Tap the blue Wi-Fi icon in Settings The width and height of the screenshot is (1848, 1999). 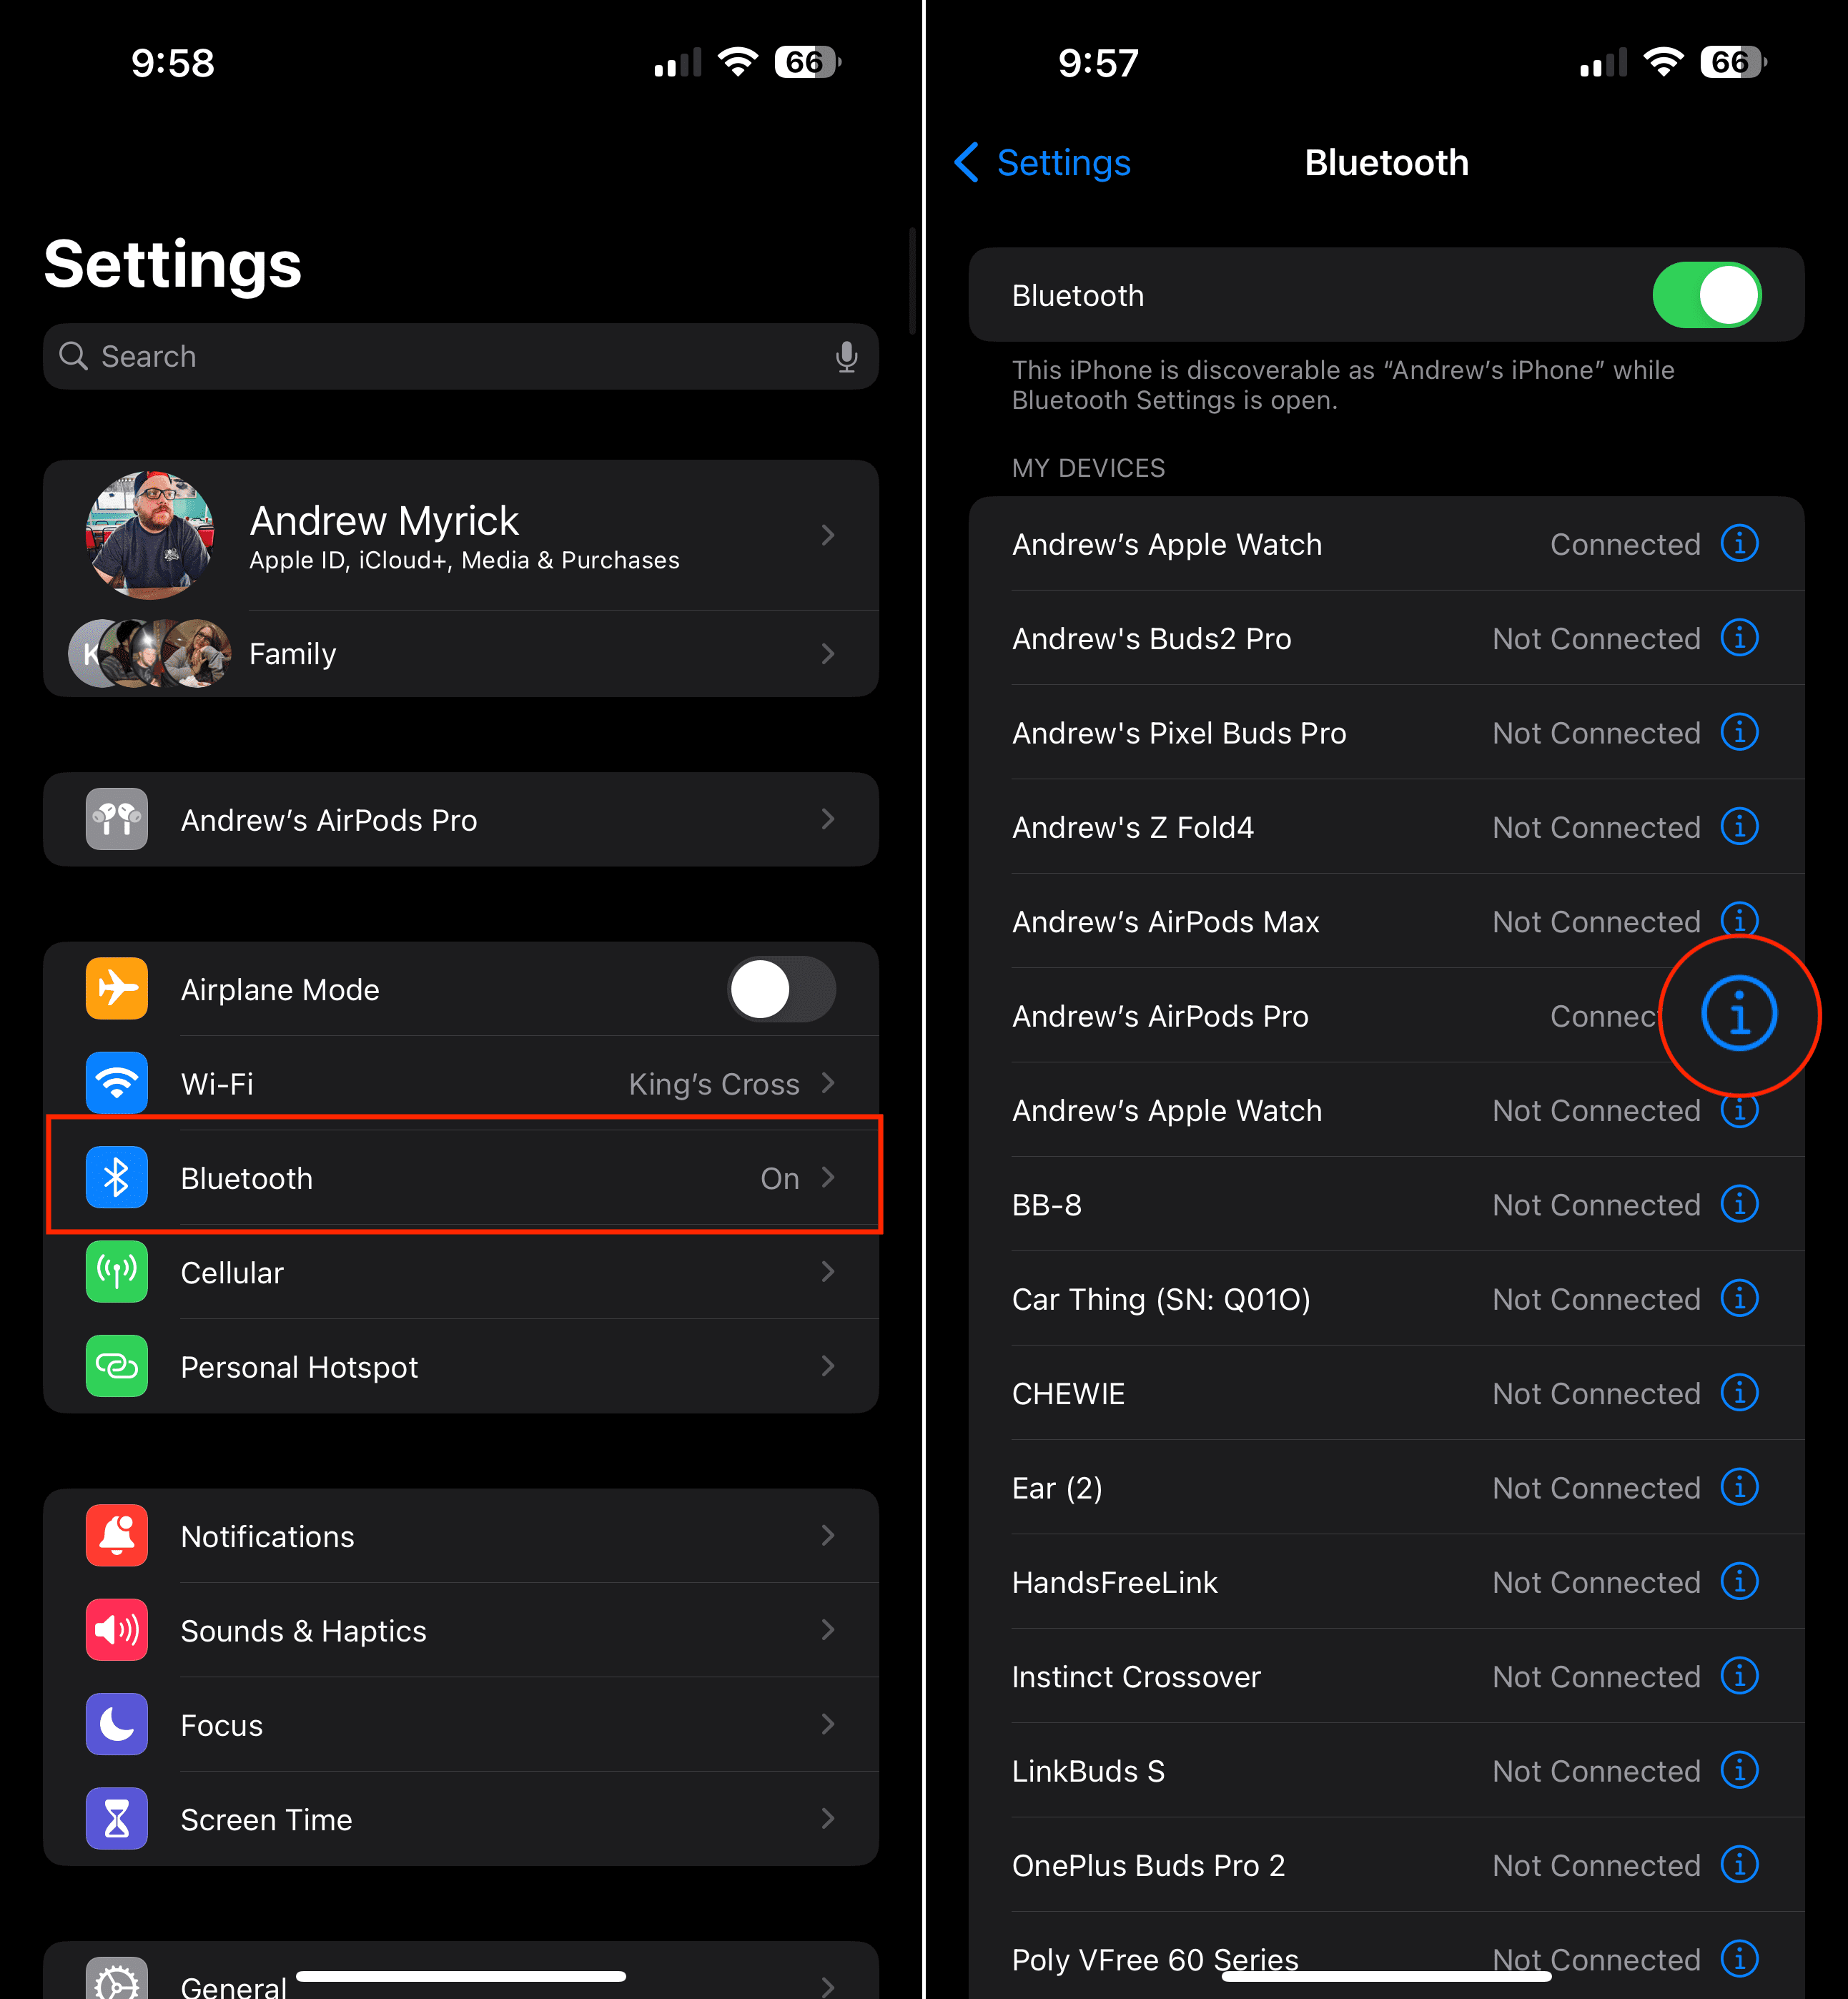[x=117, y=1082]
